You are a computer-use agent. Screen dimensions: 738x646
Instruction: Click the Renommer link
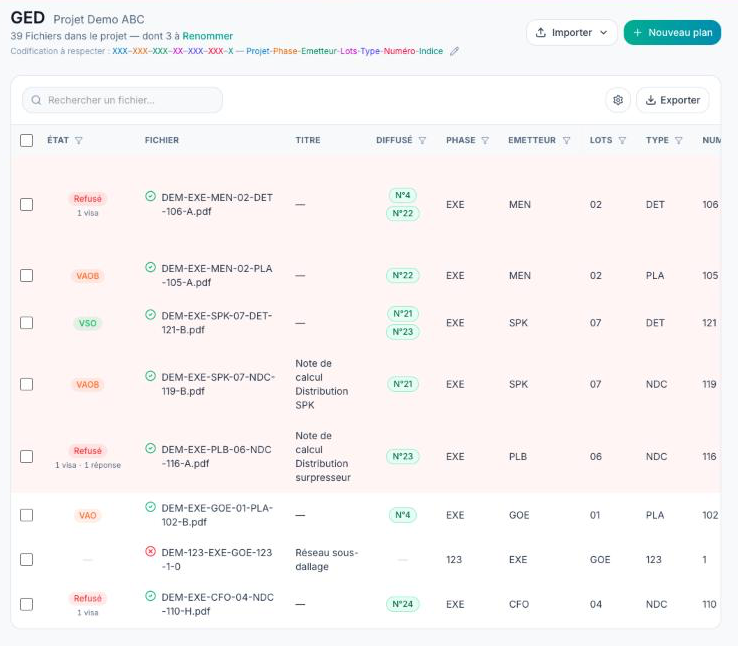pyautogui.click(x=208, y=36)
